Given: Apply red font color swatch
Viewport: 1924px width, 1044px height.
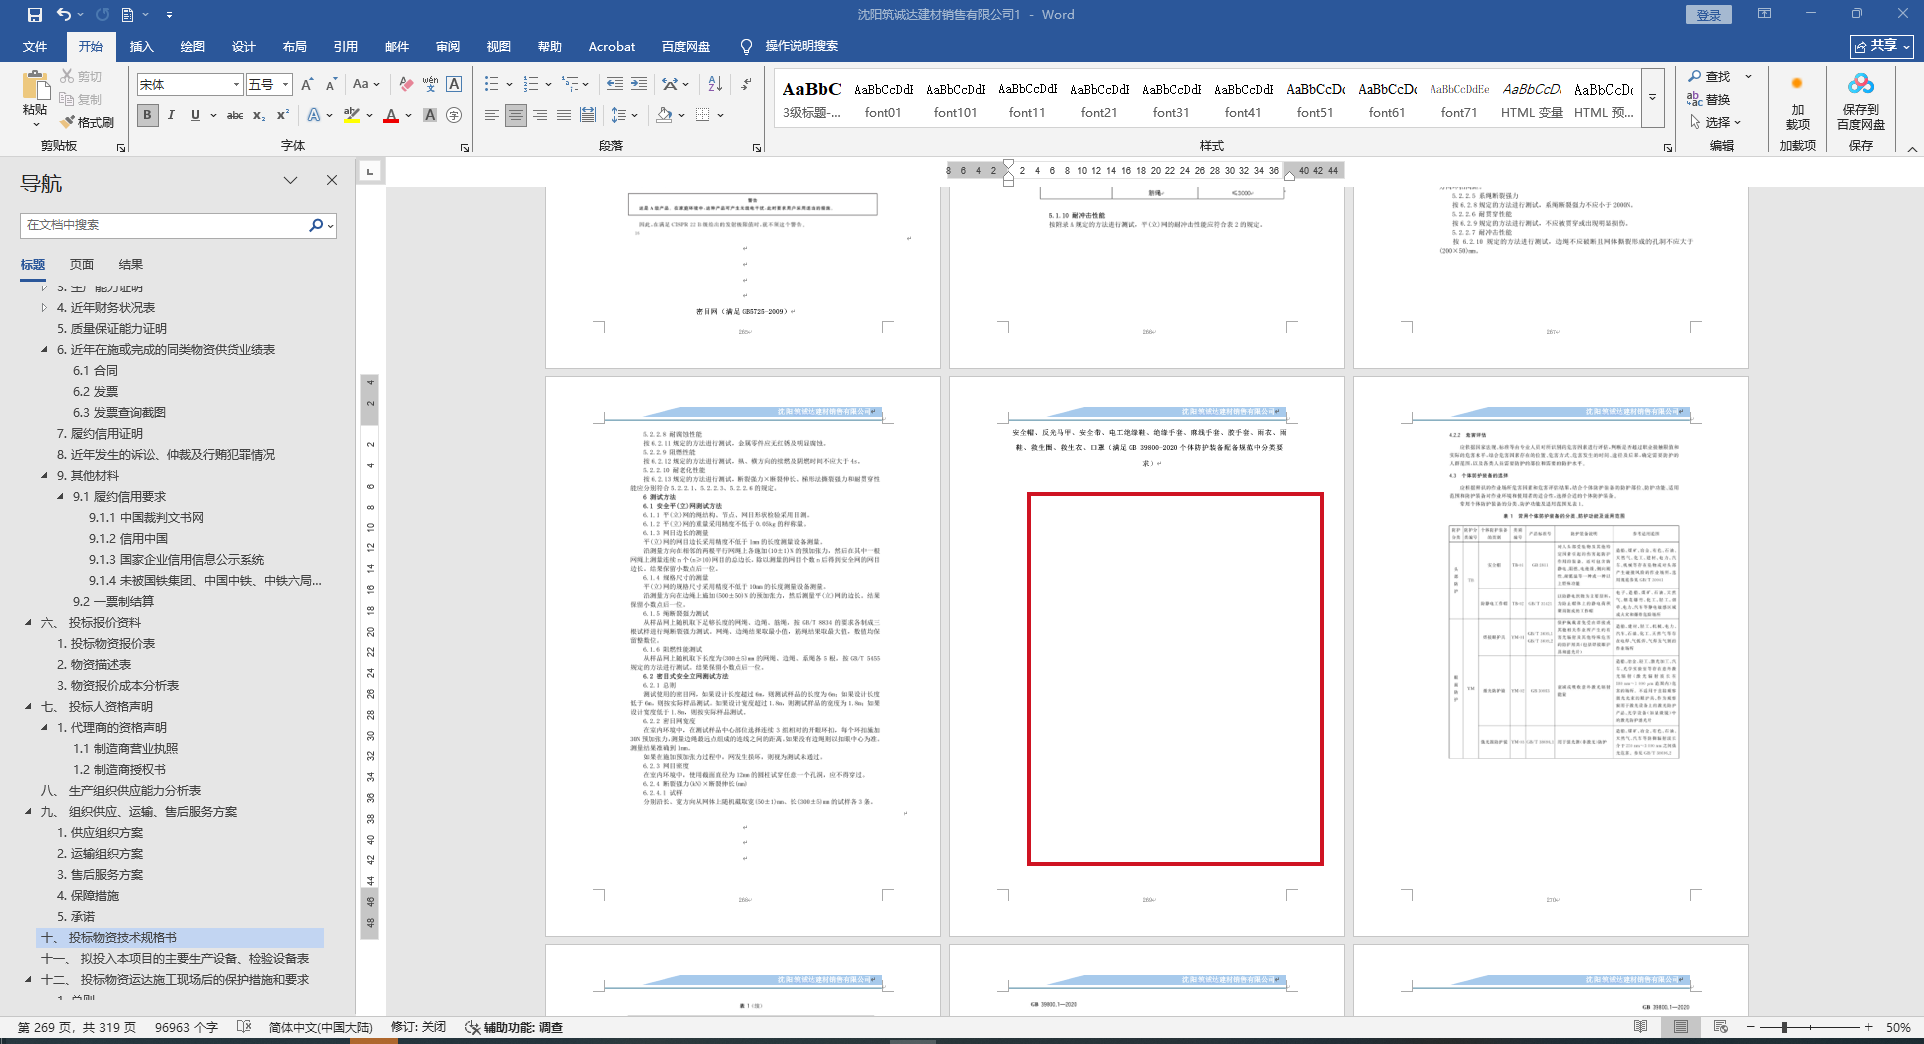Looking at the screenshot, I should point(391,116).
